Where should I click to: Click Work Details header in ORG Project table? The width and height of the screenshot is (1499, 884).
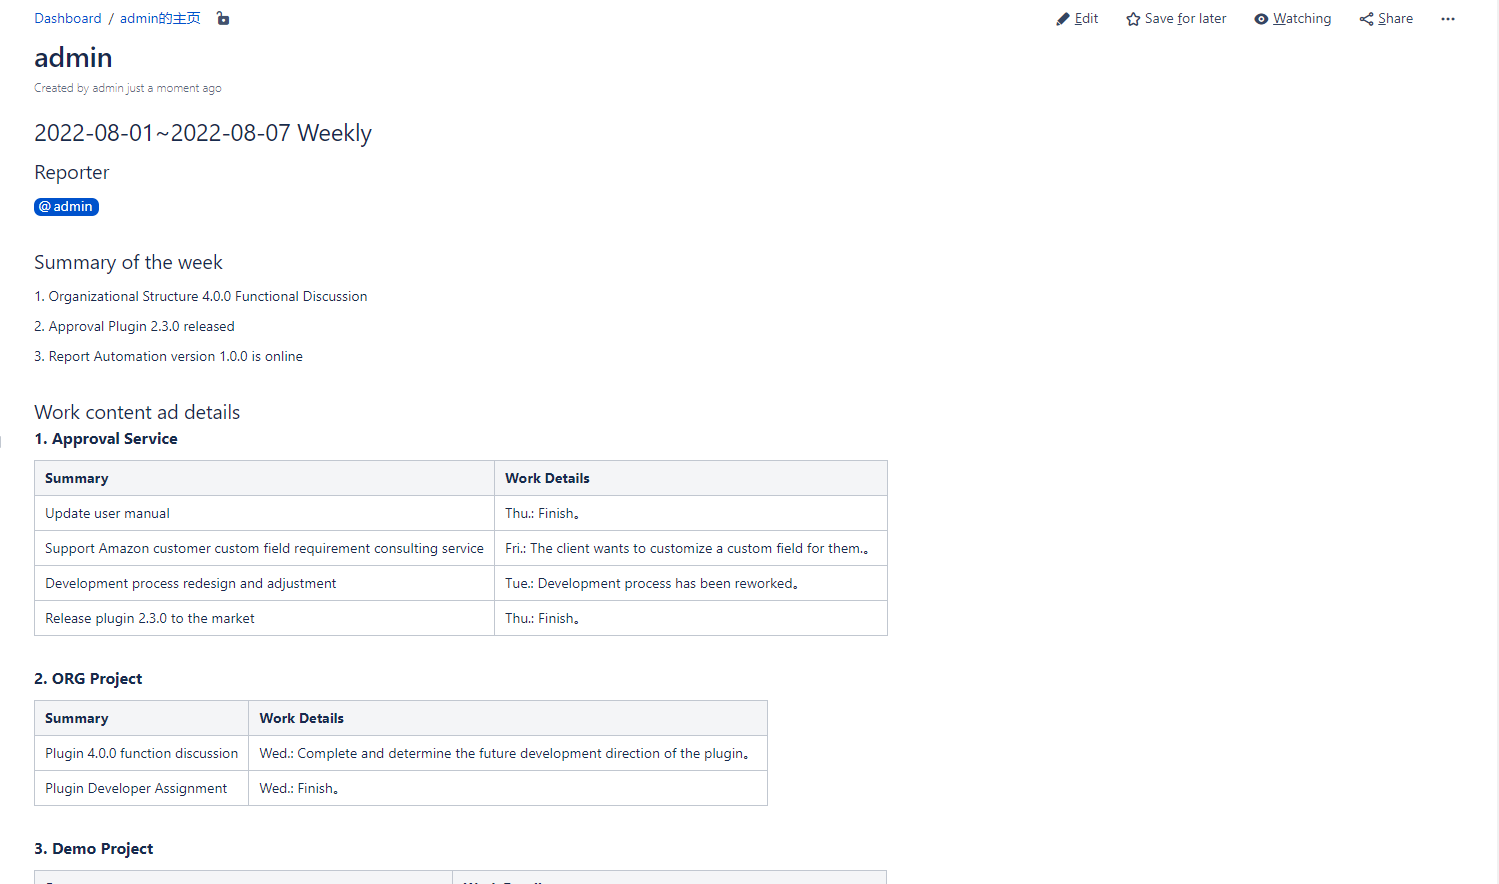301,718
